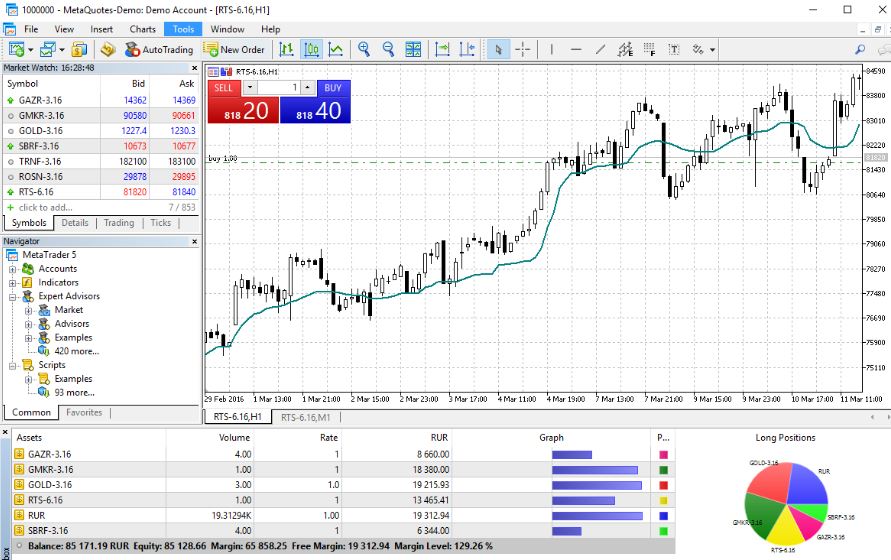Image resolution: width=891 pixels, height=560 pixels.
Task: Switch chart to candlesticks type
Action: tap(311, 49)
